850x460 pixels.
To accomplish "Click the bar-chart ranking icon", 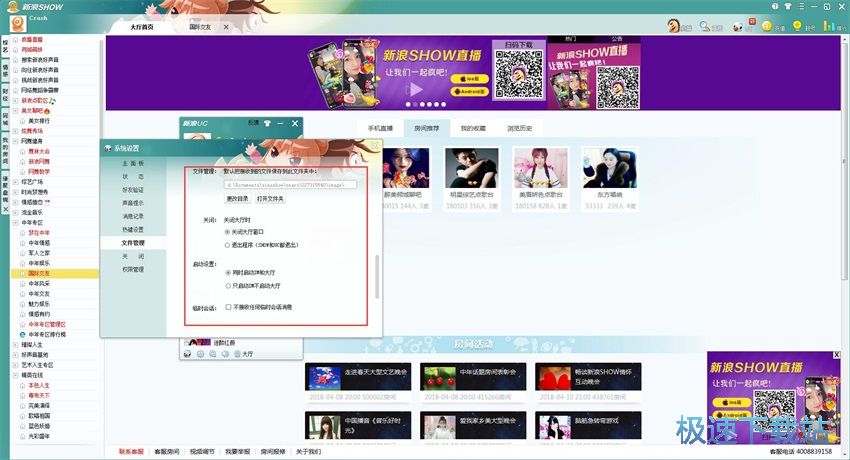I will (829, 25).
